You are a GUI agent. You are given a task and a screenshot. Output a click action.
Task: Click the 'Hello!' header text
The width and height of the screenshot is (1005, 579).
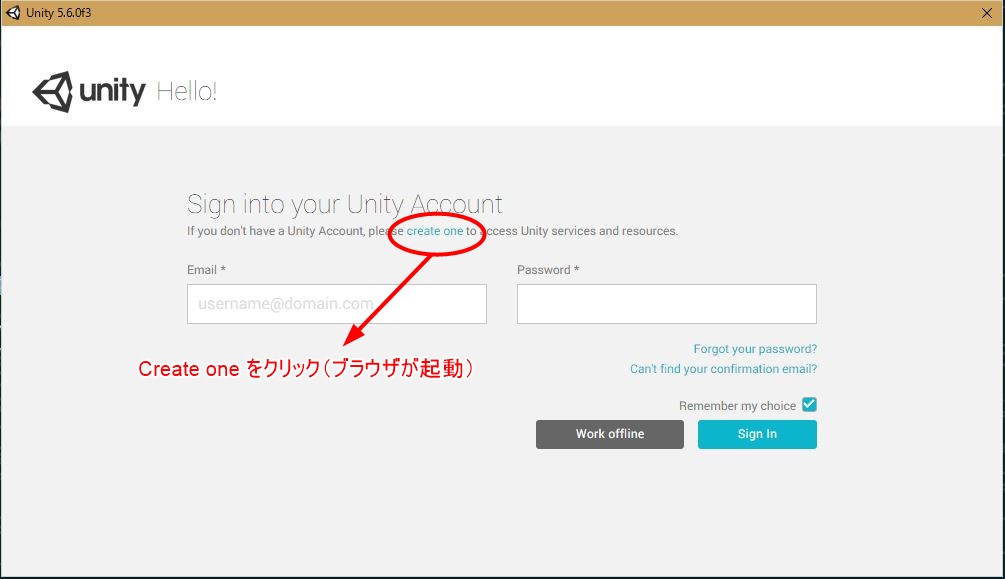click(x=187, y=92)
